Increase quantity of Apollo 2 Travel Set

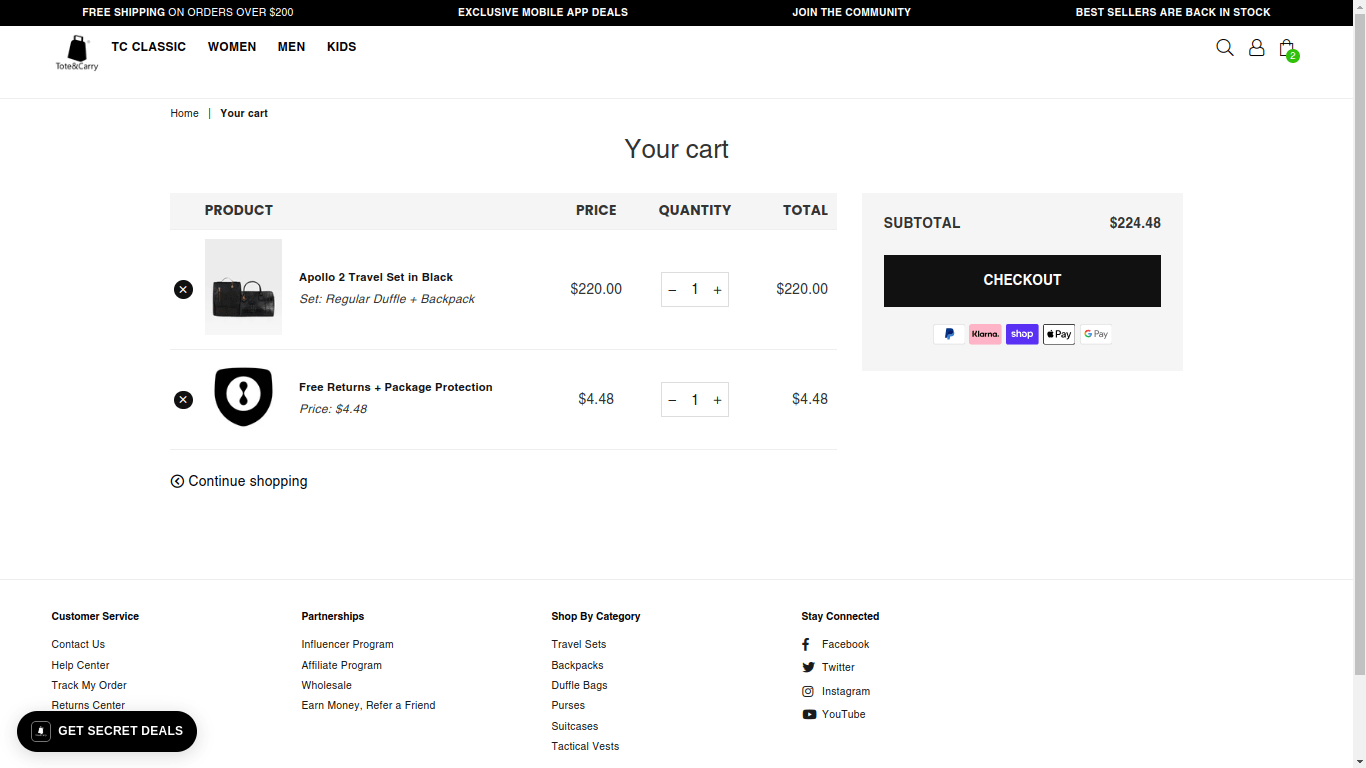(717, 289)
